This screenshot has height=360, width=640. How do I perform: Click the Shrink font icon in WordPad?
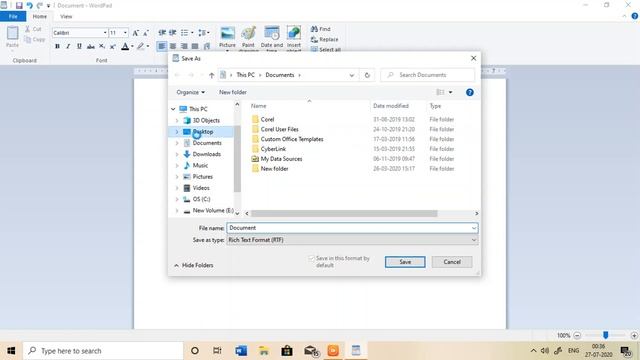[x=146, y=33]
